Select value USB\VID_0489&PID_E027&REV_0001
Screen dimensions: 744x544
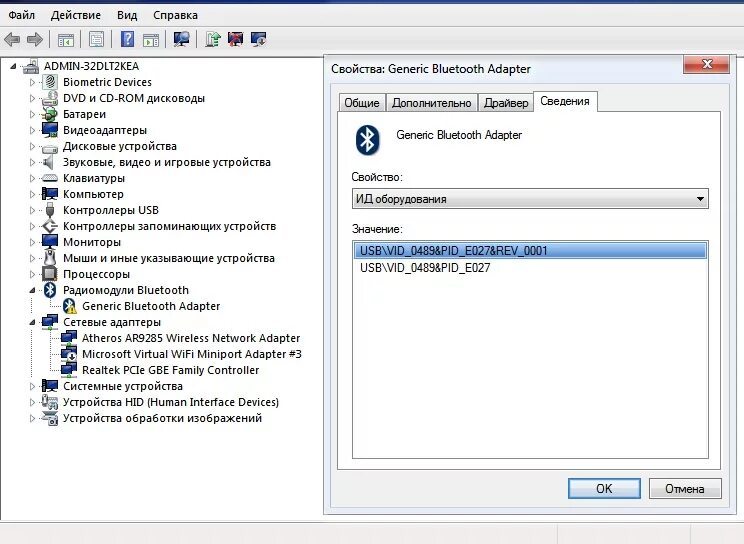[x=530, y=251]
